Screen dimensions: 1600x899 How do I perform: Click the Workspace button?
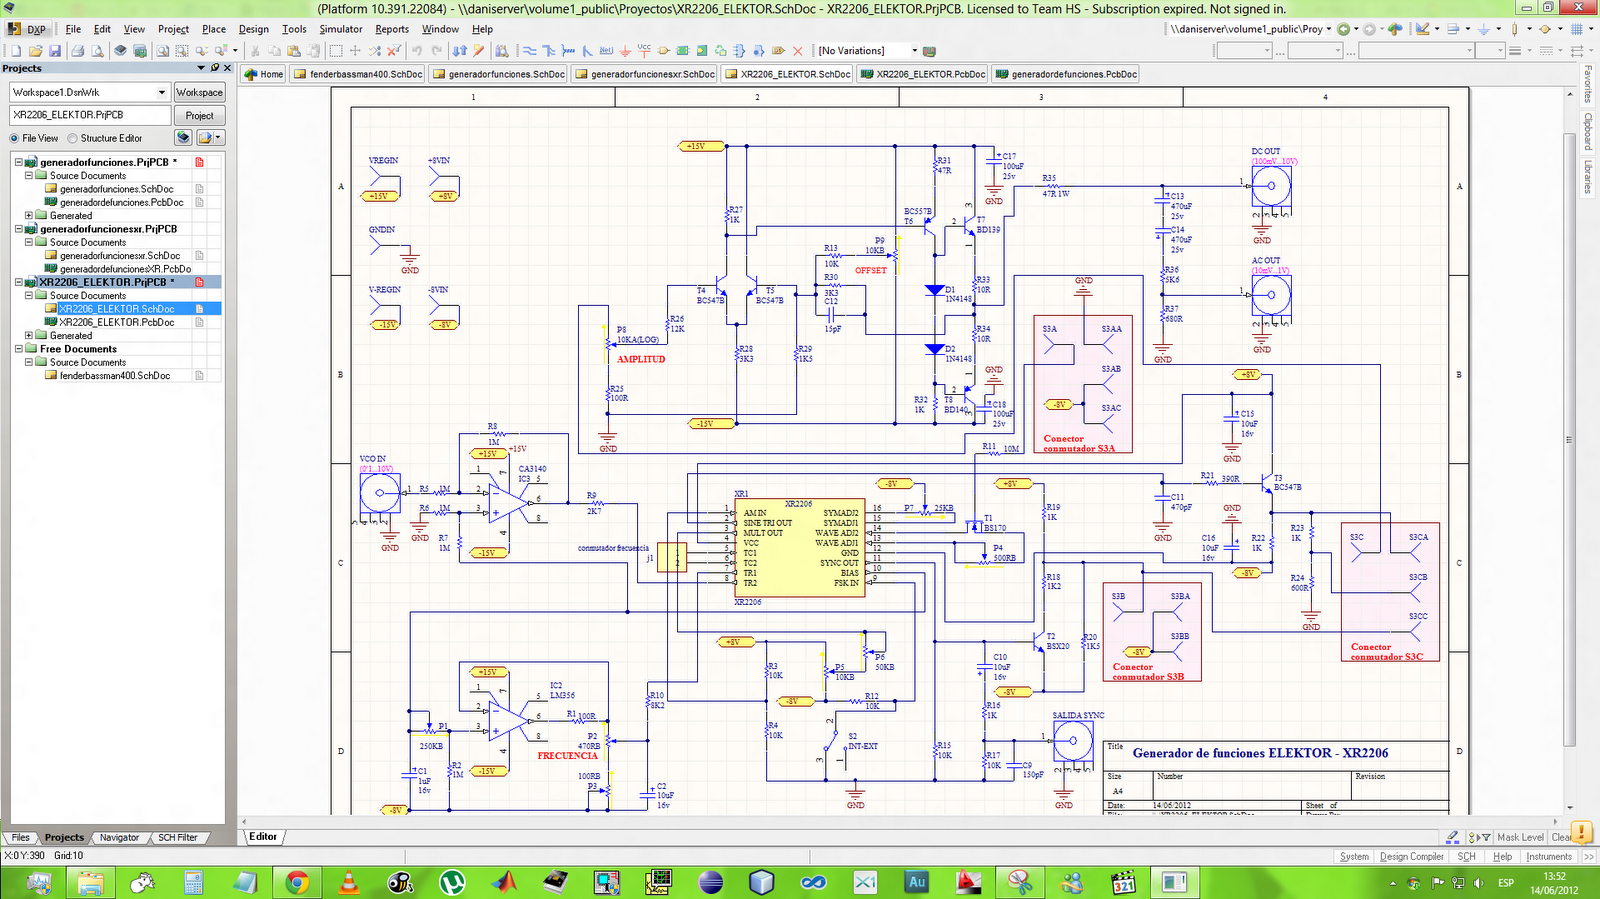199,92
